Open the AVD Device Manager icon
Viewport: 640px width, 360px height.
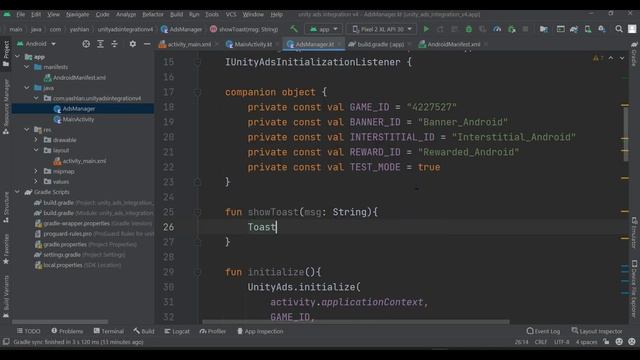click(588, 29)
